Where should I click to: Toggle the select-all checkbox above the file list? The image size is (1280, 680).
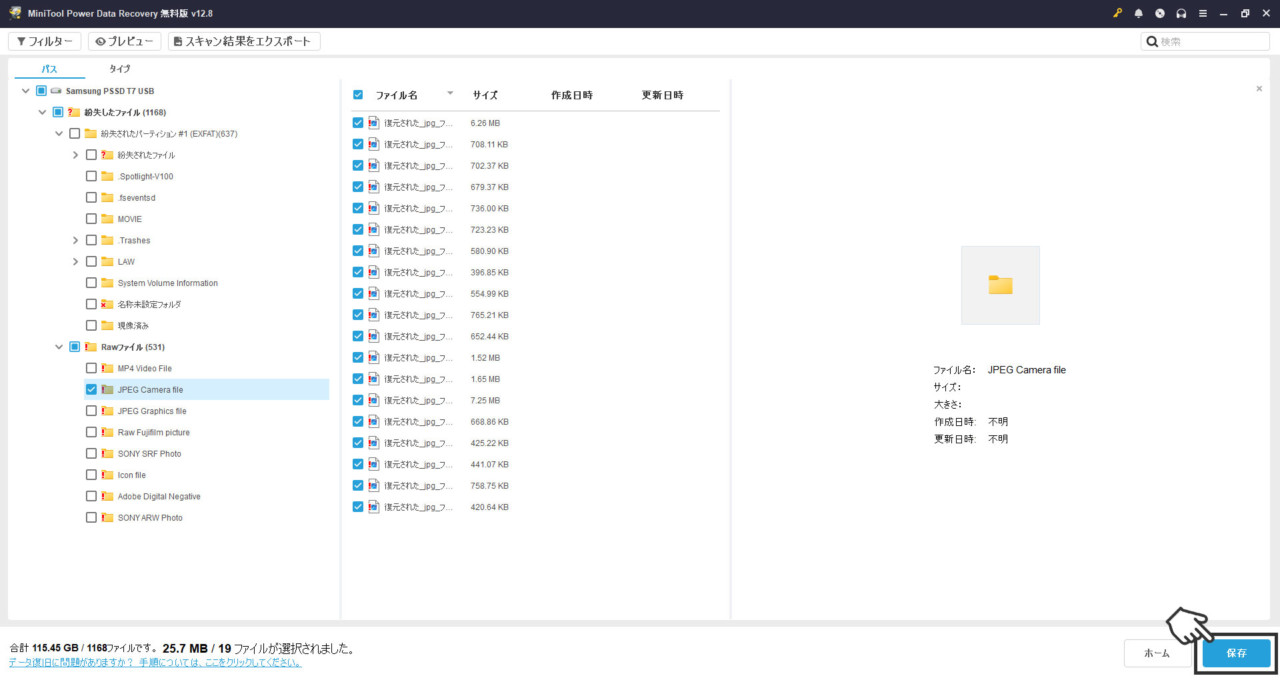[357, 94]
